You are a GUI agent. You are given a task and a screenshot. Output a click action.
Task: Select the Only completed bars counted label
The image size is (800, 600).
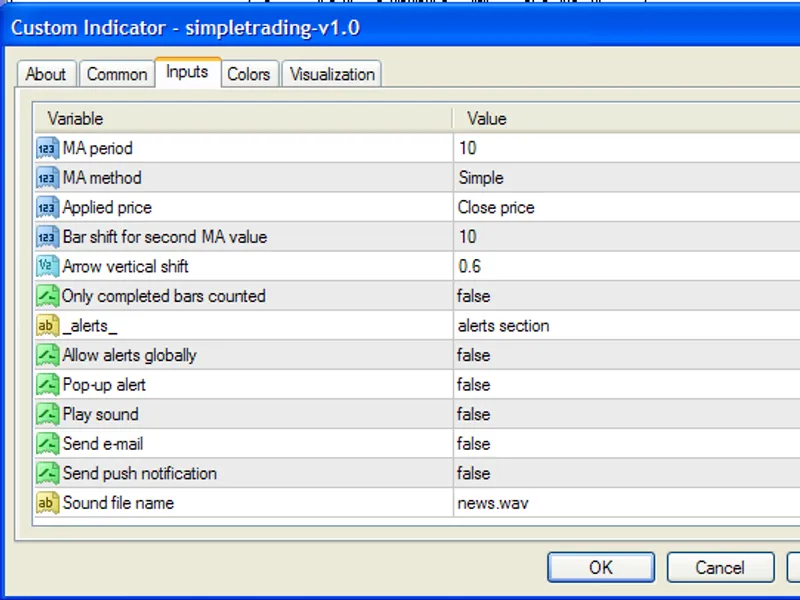click(x=164, y=296)
